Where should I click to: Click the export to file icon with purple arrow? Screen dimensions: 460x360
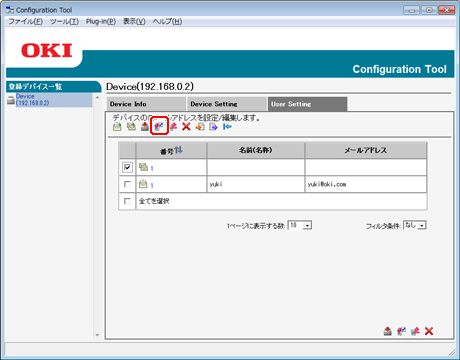tap(213, 127)
